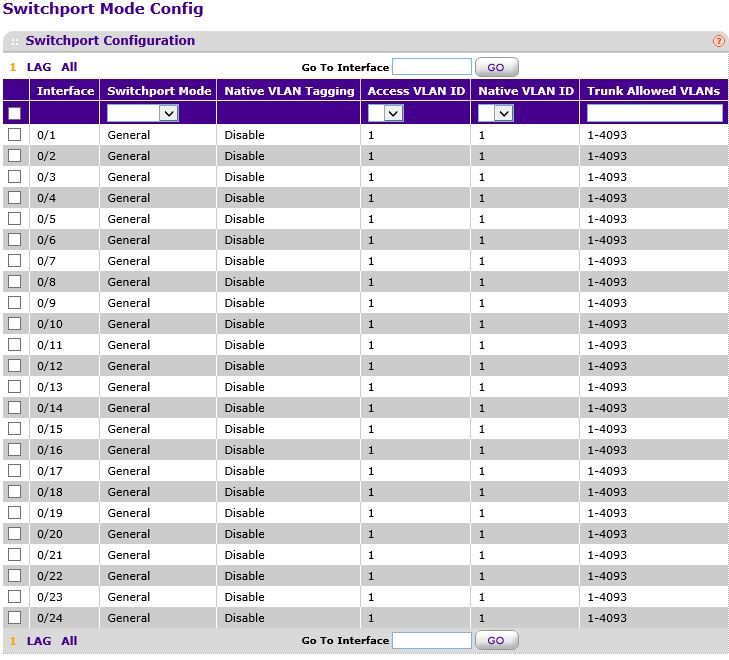Click the Switchport Configuration section title

tap(110, 40)
